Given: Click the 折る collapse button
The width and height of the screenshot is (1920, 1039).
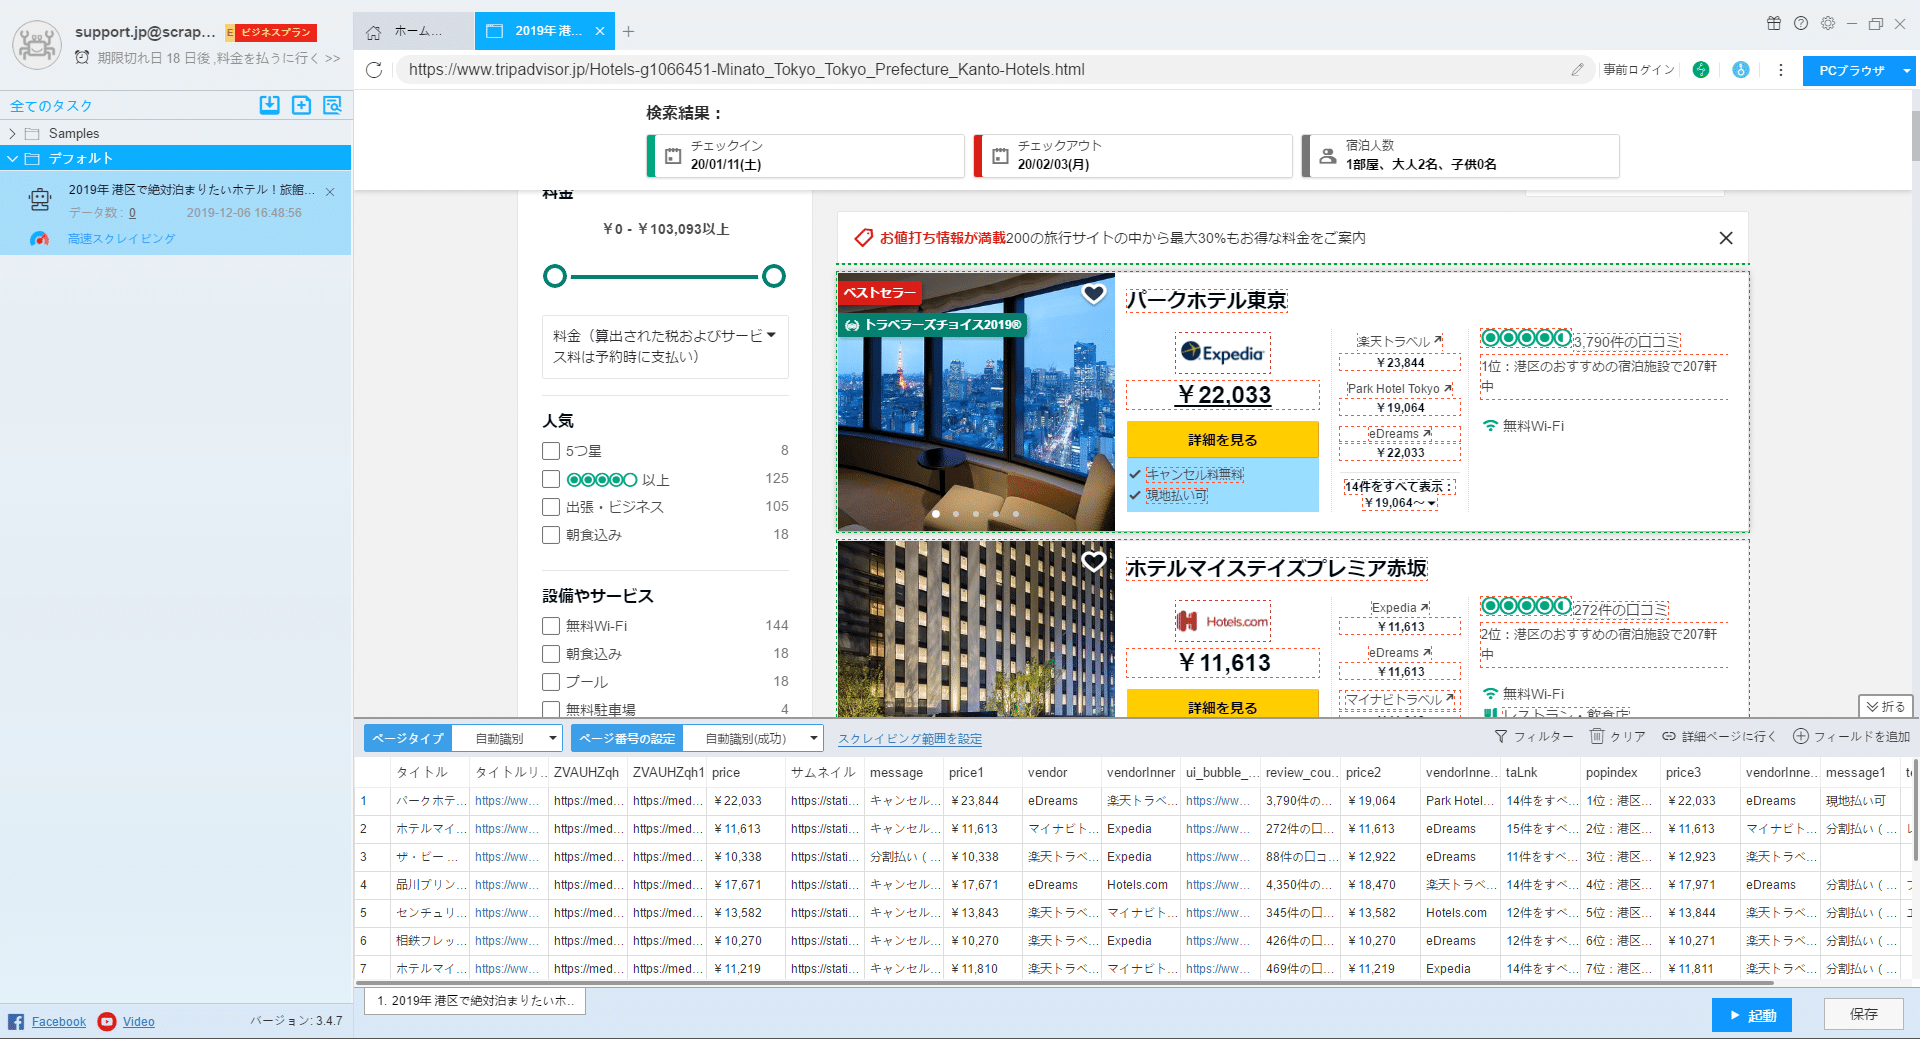Looking at the screenshot, I should pyautogui.click(x=1886, y=706).
